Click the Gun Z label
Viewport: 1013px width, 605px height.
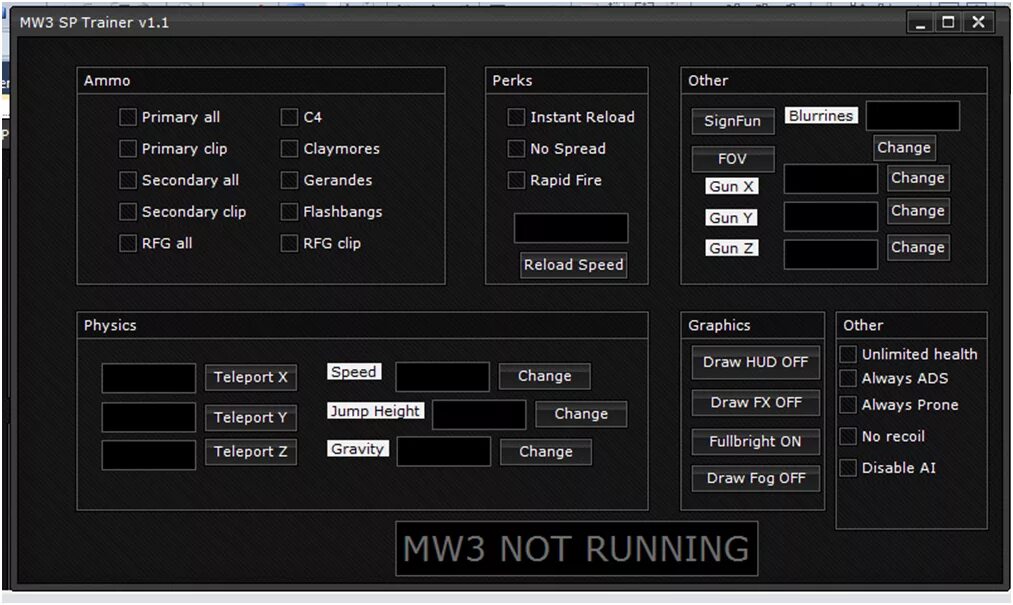(x=731, y=248)
